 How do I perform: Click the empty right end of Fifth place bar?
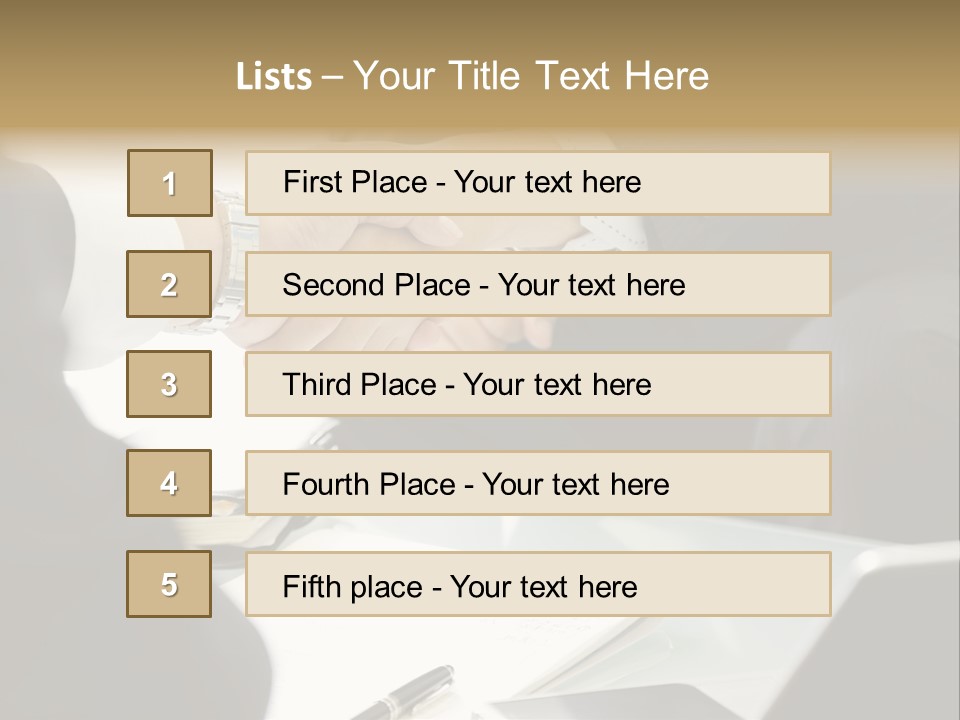click(x=760, y=584)
